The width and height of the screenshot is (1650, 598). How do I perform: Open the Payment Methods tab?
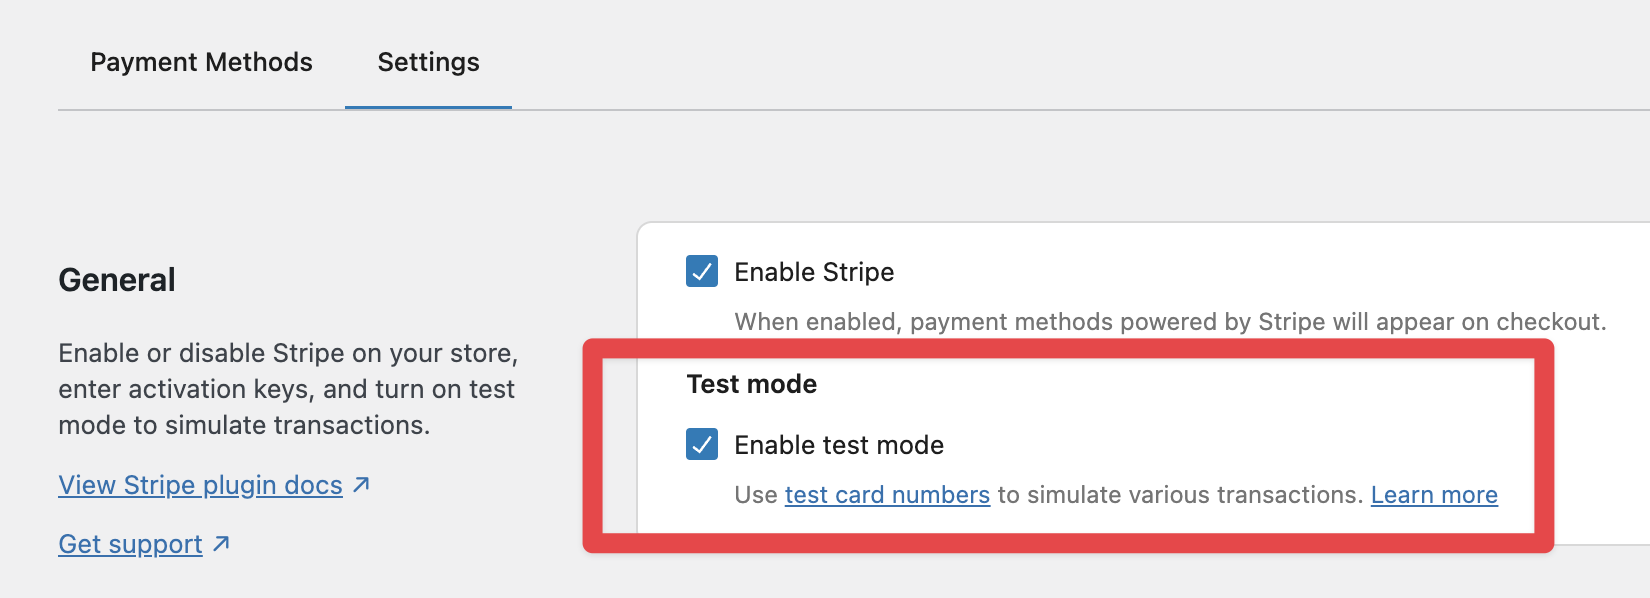click(201, 62)
